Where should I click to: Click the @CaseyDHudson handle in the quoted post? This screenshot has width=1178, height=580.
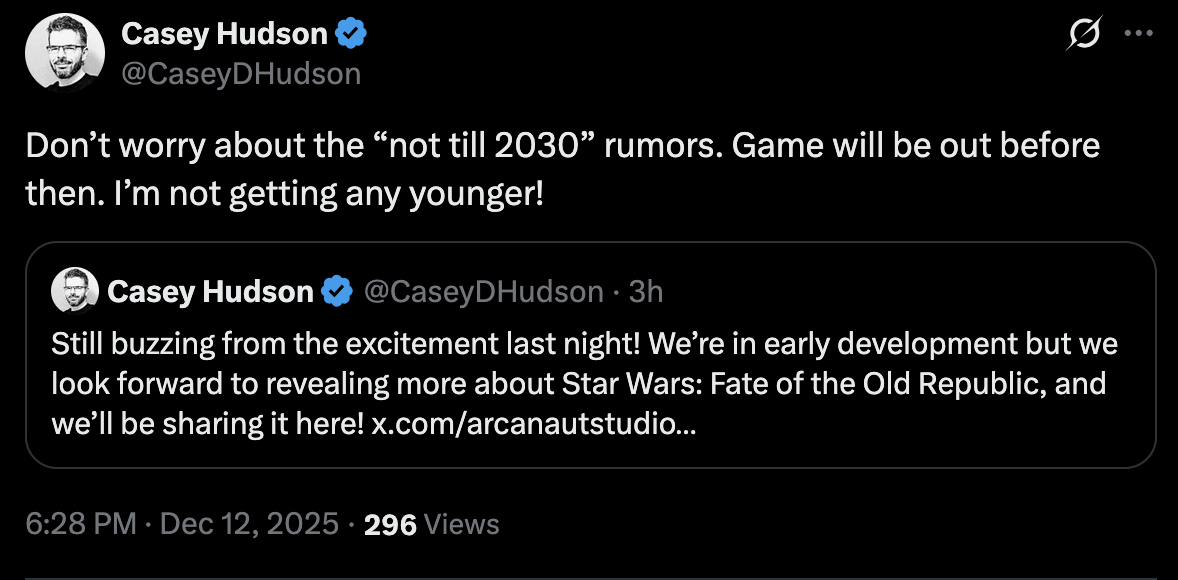click(x=483, y=292)
